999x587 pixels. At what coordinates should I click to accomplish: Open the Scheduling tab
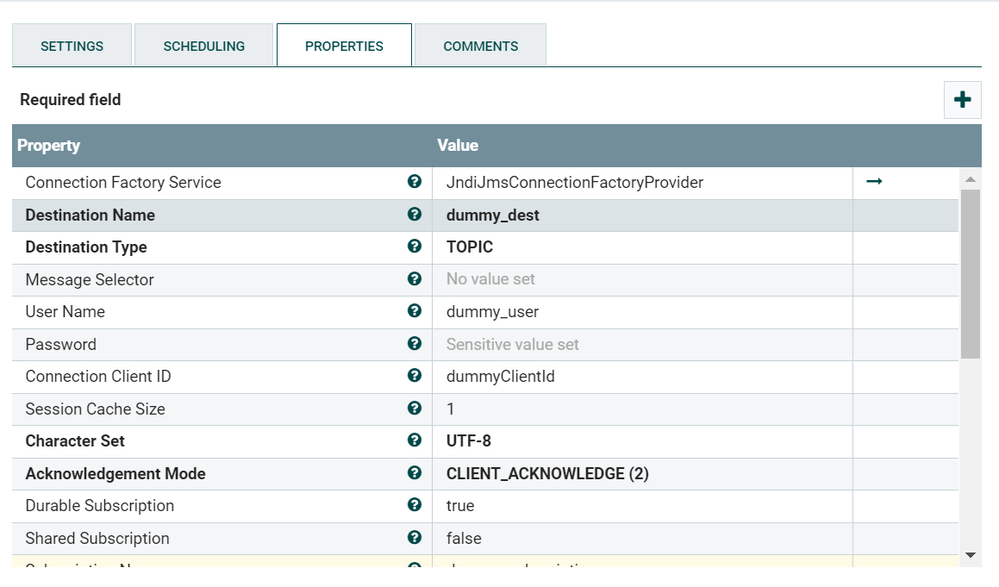click(204, 46)
